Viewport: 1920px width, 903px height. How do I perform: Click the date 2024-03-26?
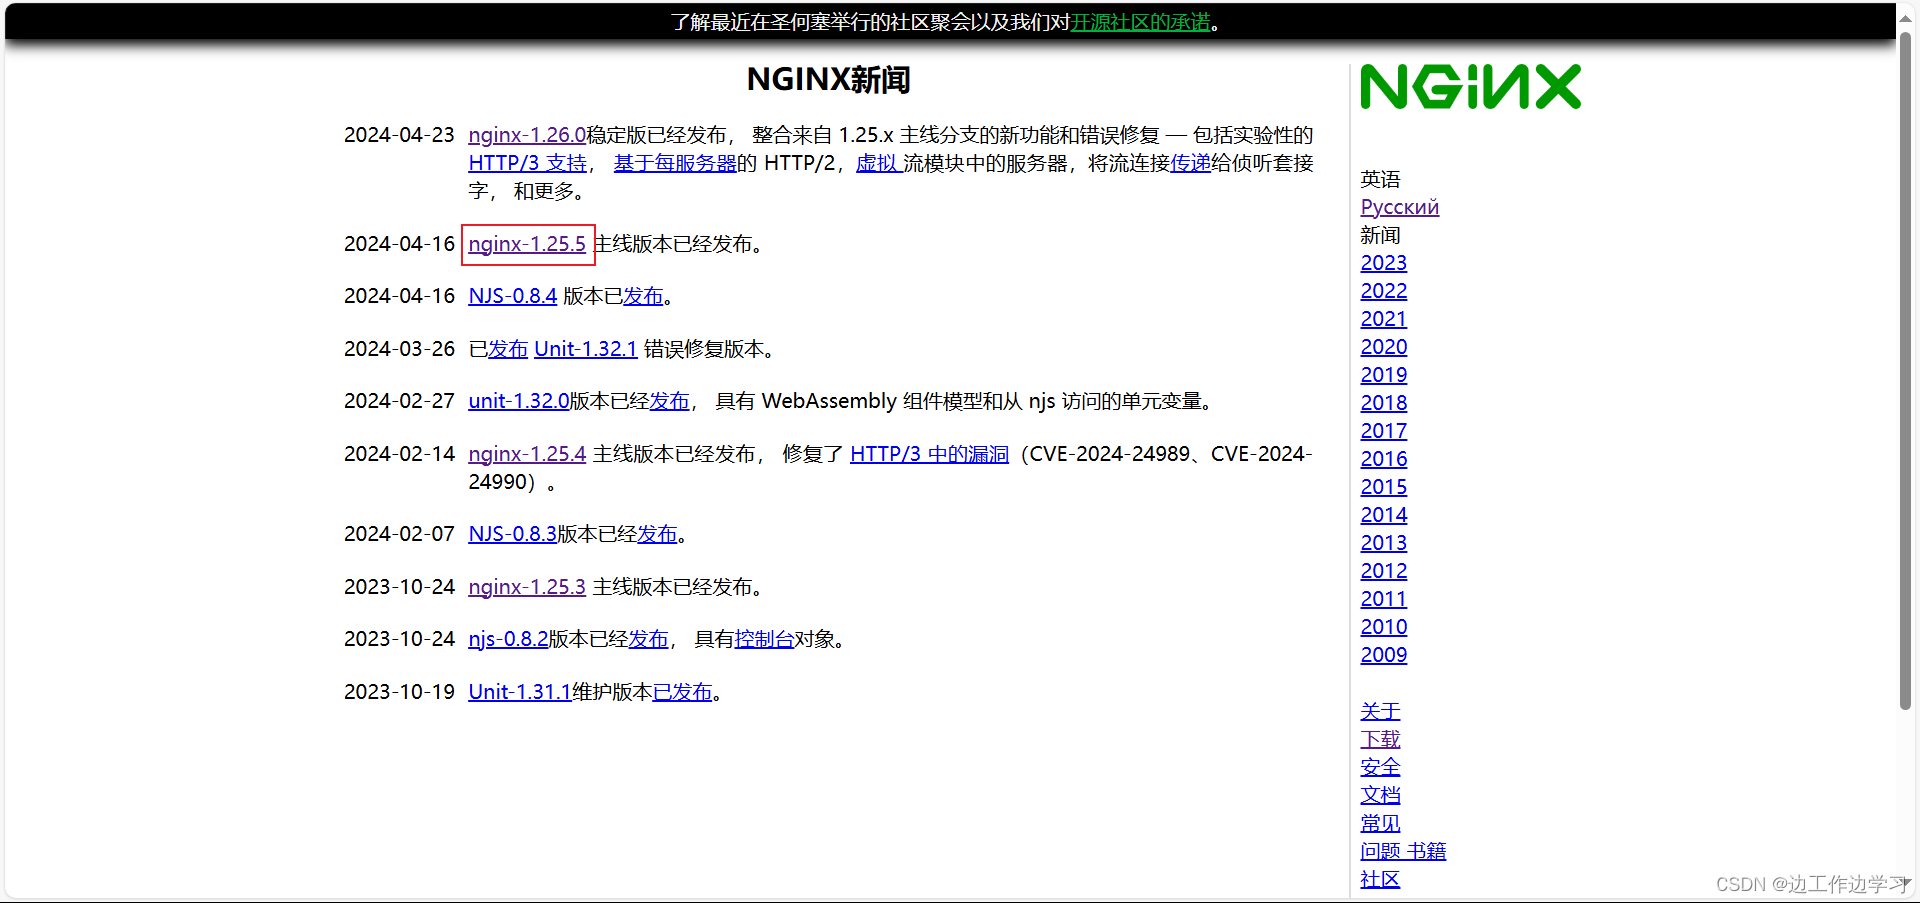(x=399, y=349)
